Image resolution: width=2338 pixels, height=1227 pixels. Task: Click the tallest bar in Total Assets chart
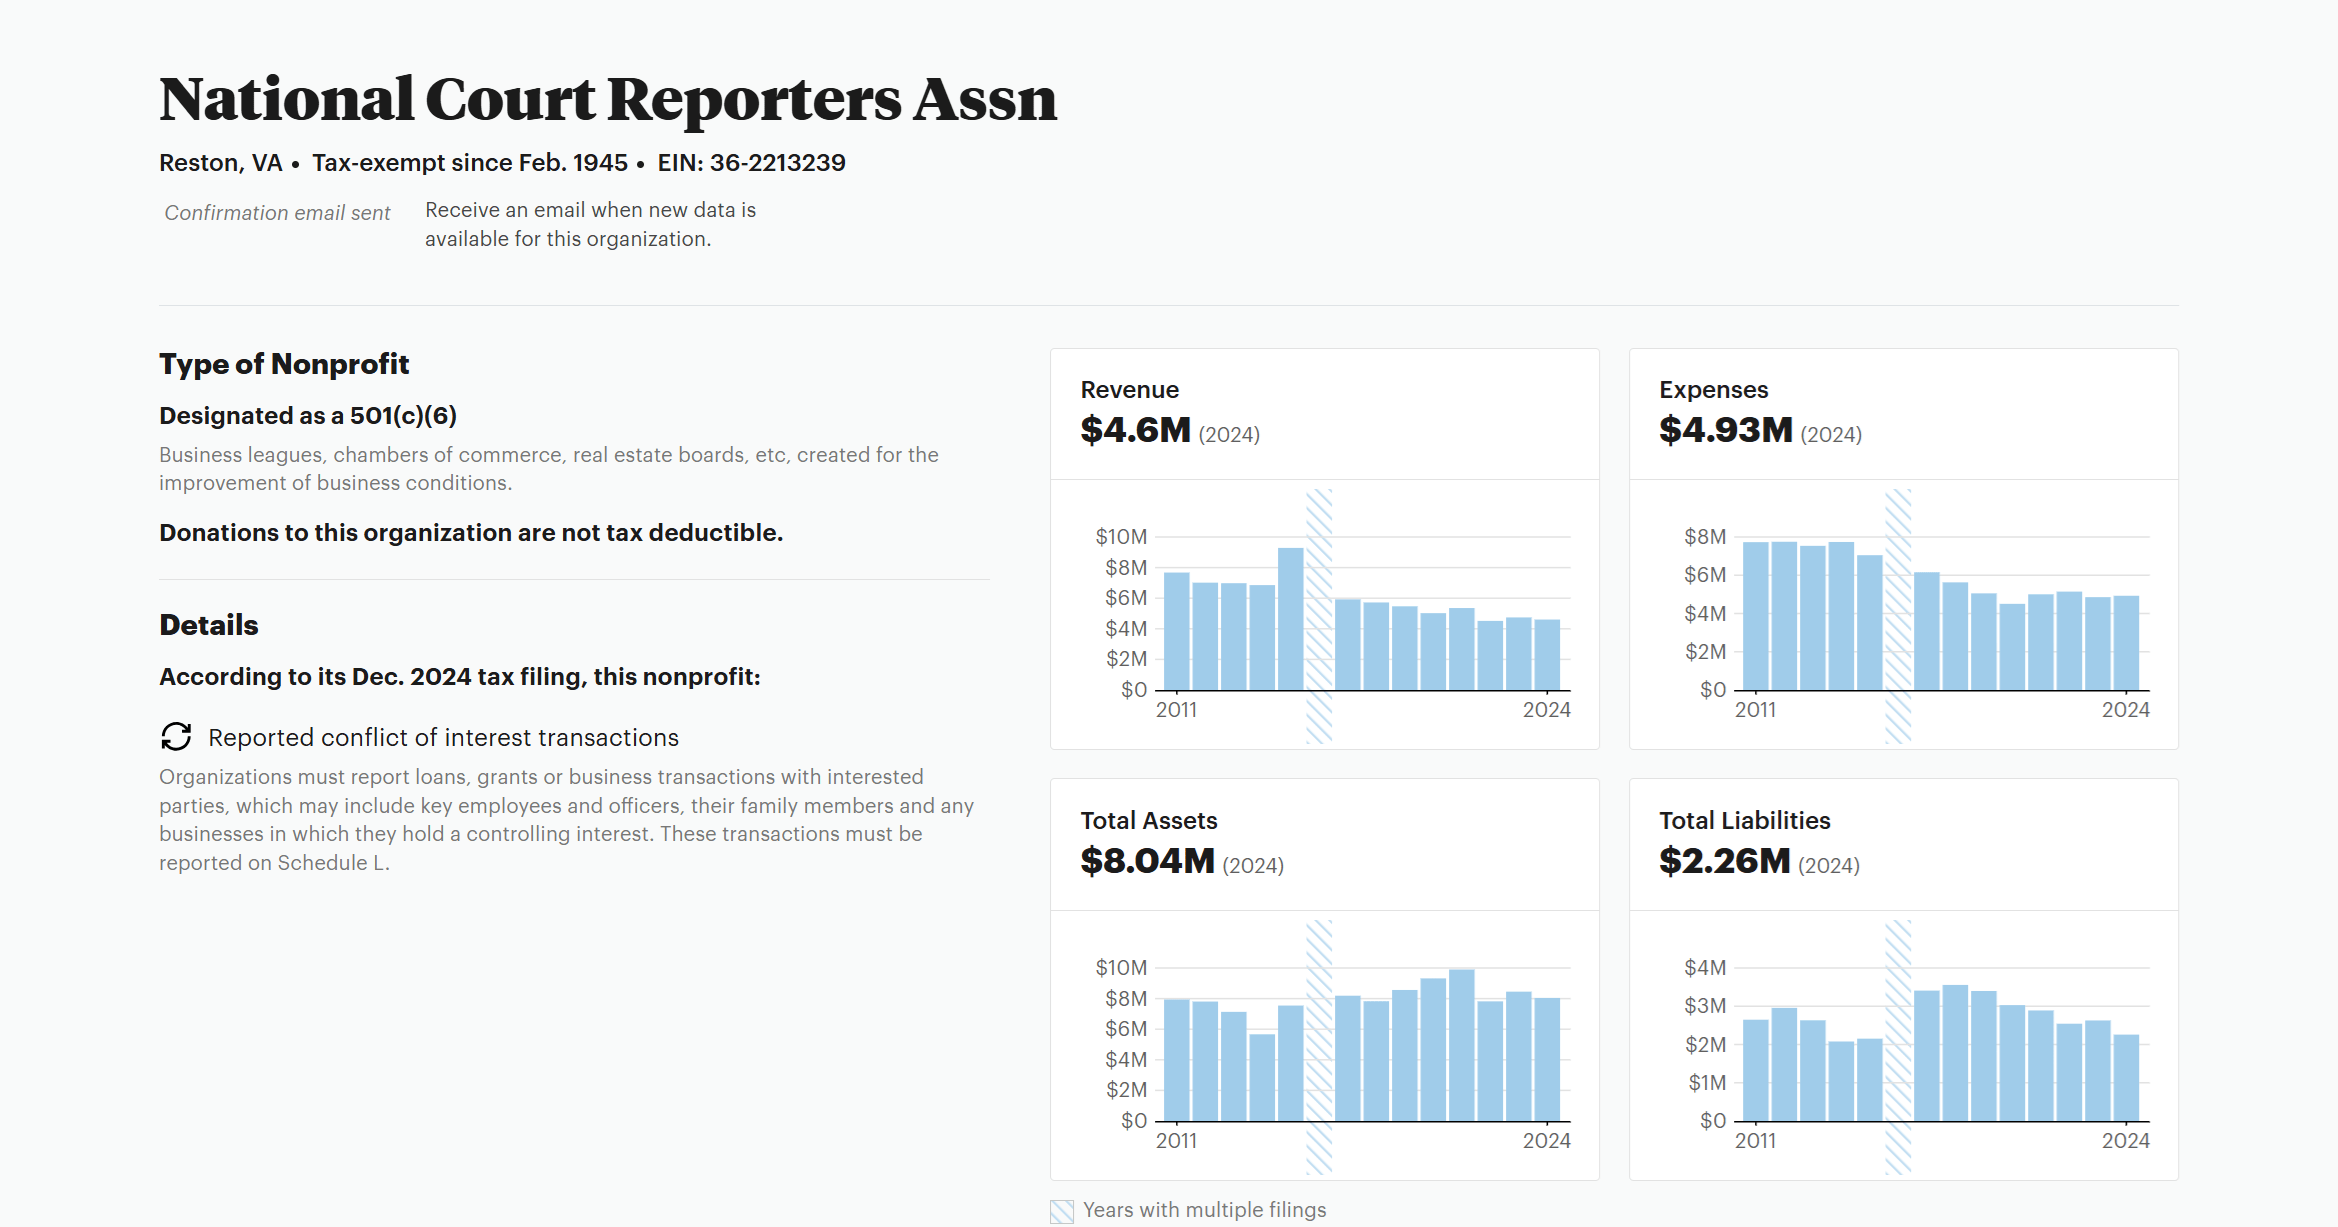coord(1461,1045)
